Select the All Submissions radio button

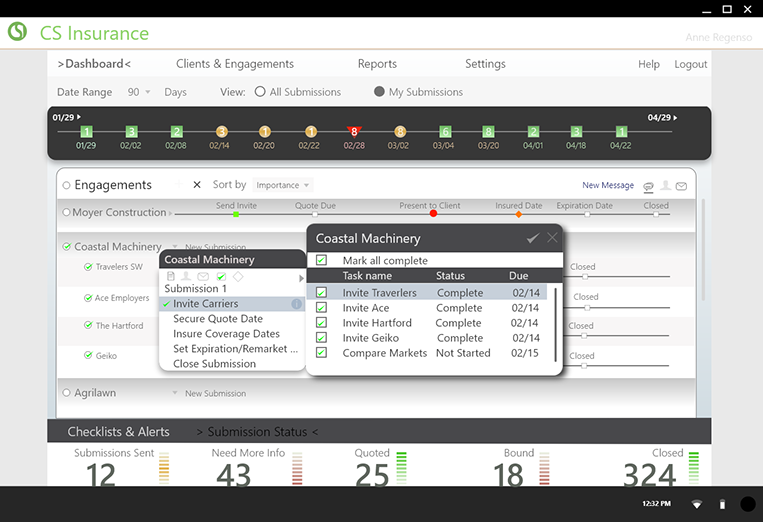(260, 92)
